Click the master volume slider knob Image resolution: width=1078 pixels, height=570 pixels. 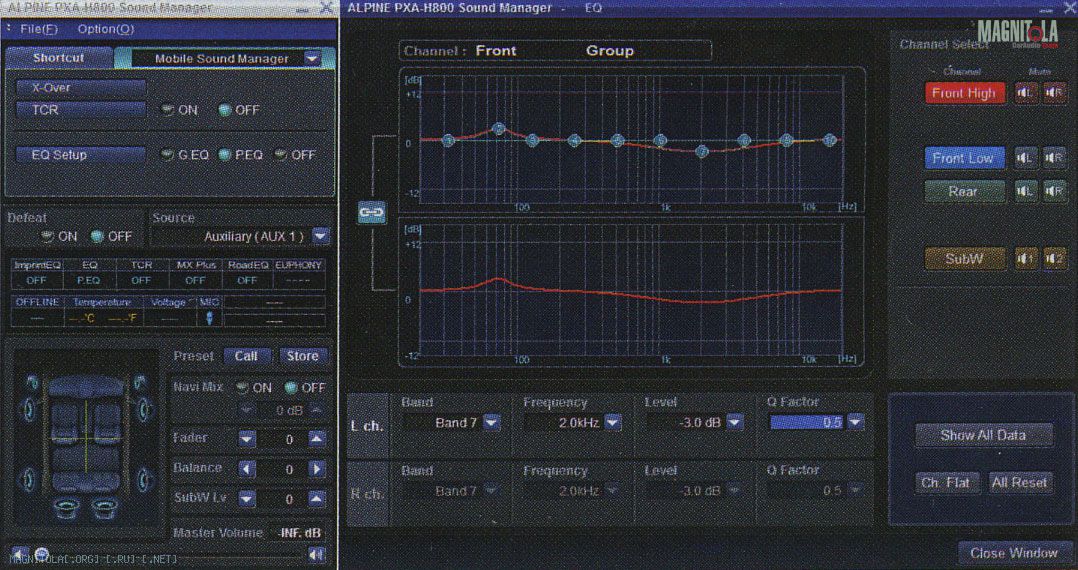coord(41,553)
